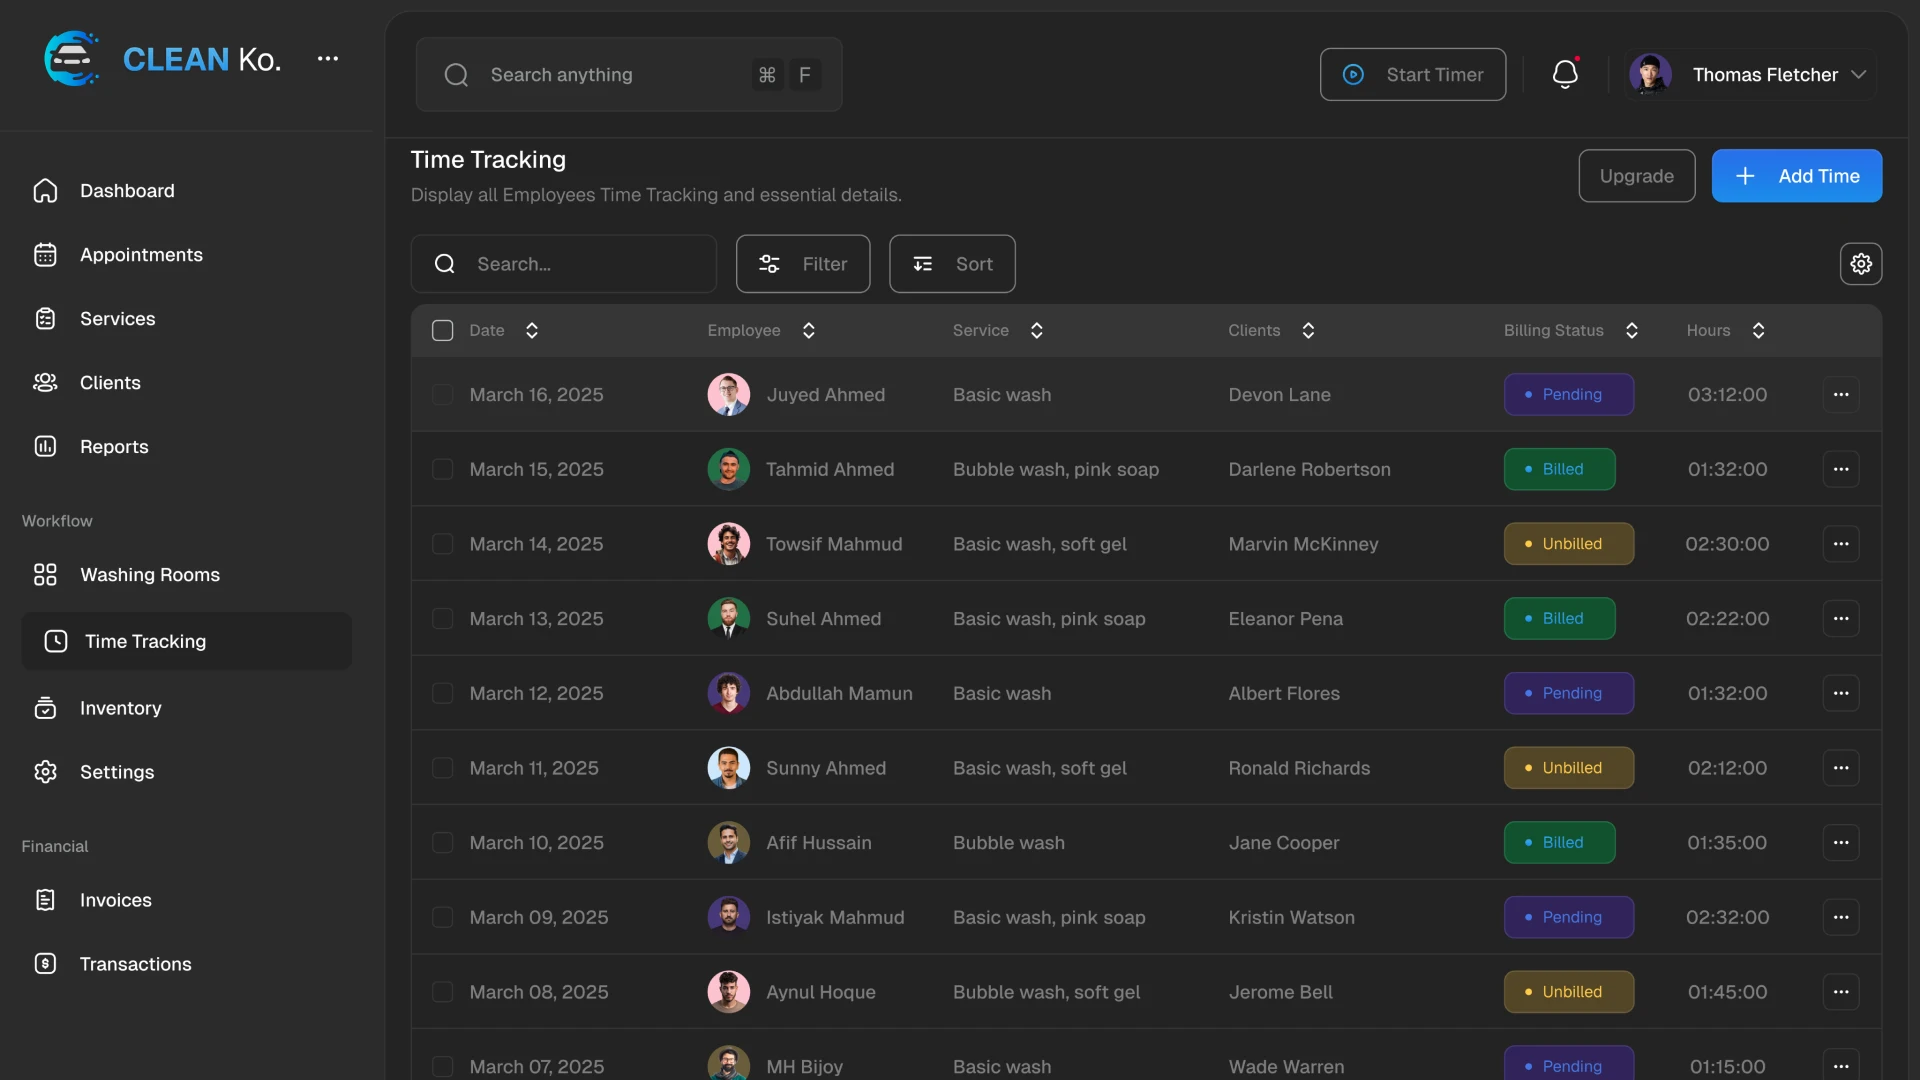Click the Add Time button
The width and height of the screenshot is (1920, 1080).
click(1796, 175)
